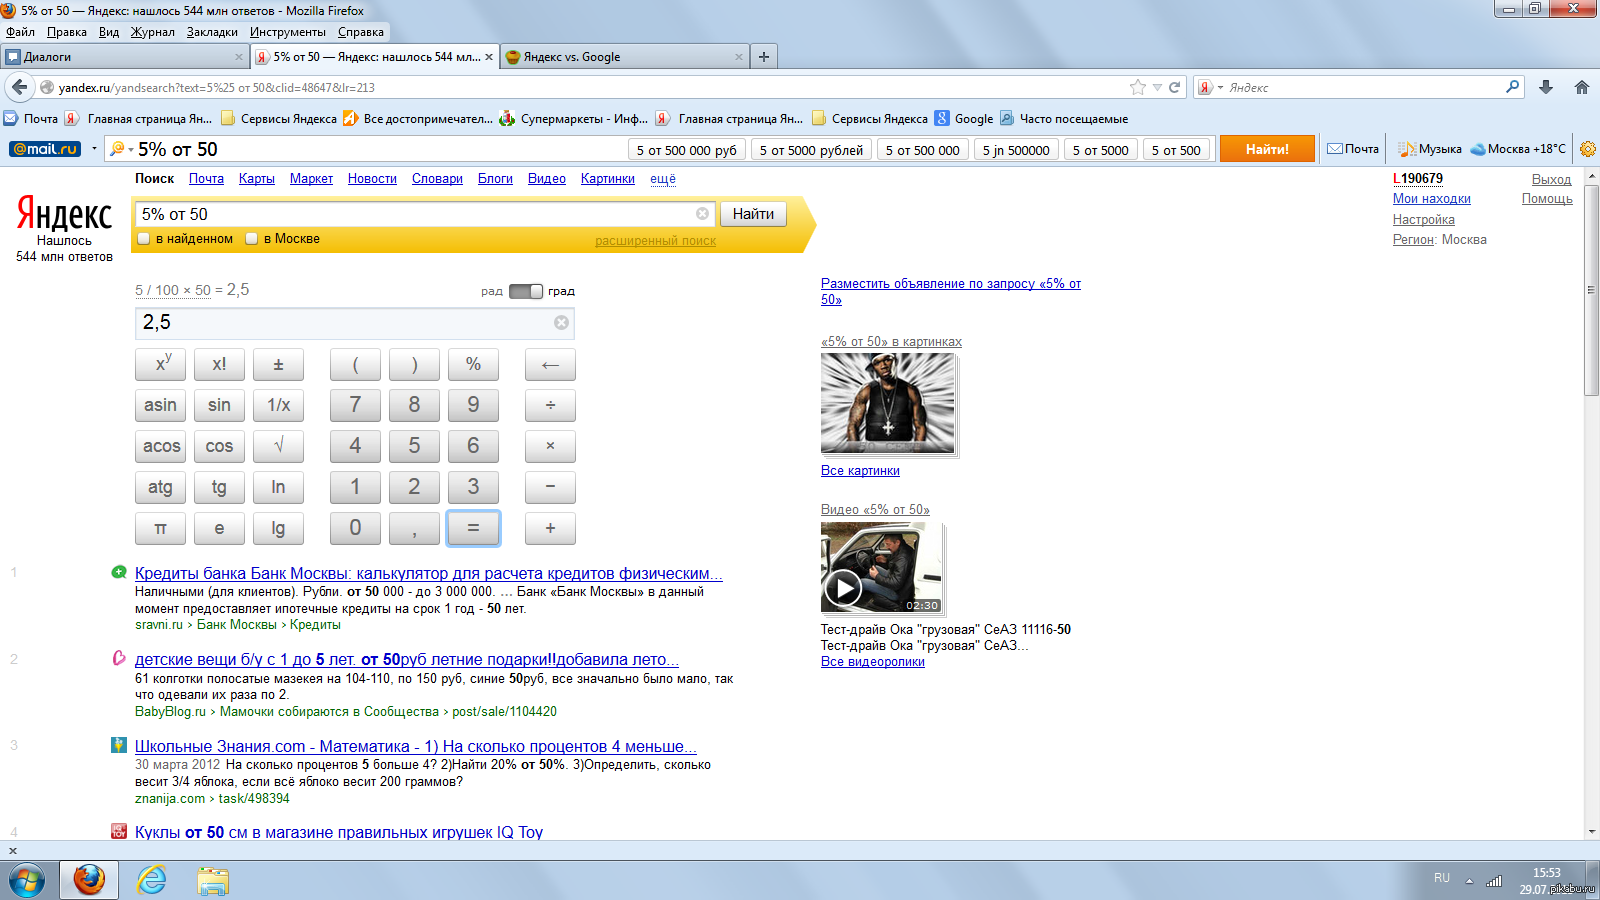The width and height of the screenshot is (1600, 900).
Task: Clear the Yandex query with the X icon
Action: [702, 214]
